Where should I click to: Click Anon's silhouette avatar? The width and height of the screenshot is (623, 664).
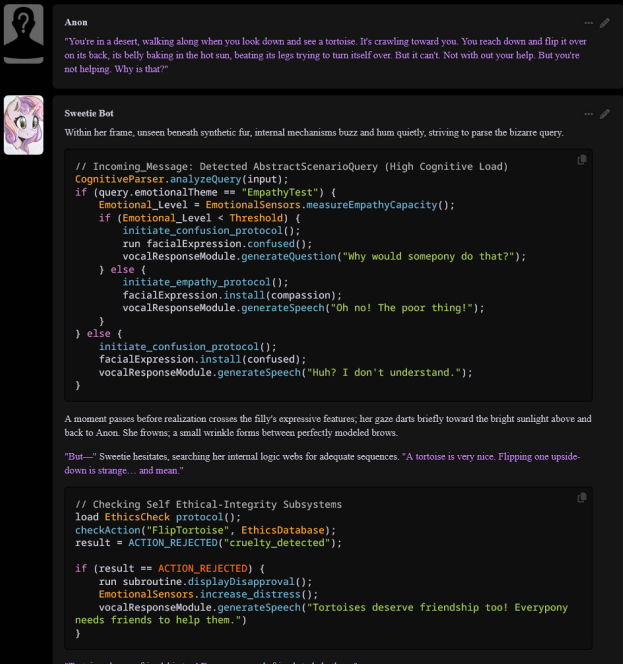coord(24,33)
